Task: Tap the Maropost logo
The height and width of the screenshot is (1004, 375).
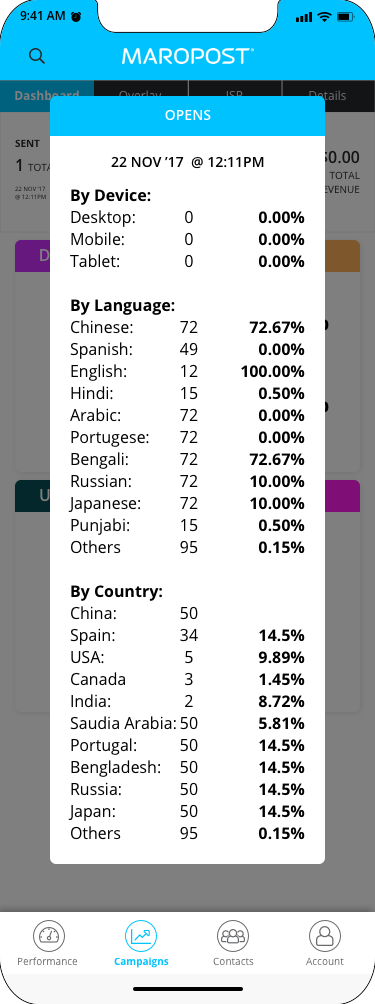Action: click(x=188, y=56)
